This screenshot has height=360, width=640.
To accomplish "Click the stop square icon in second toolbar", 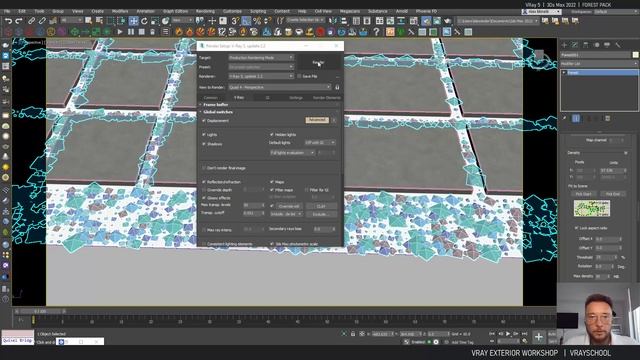I will point(142,31).
